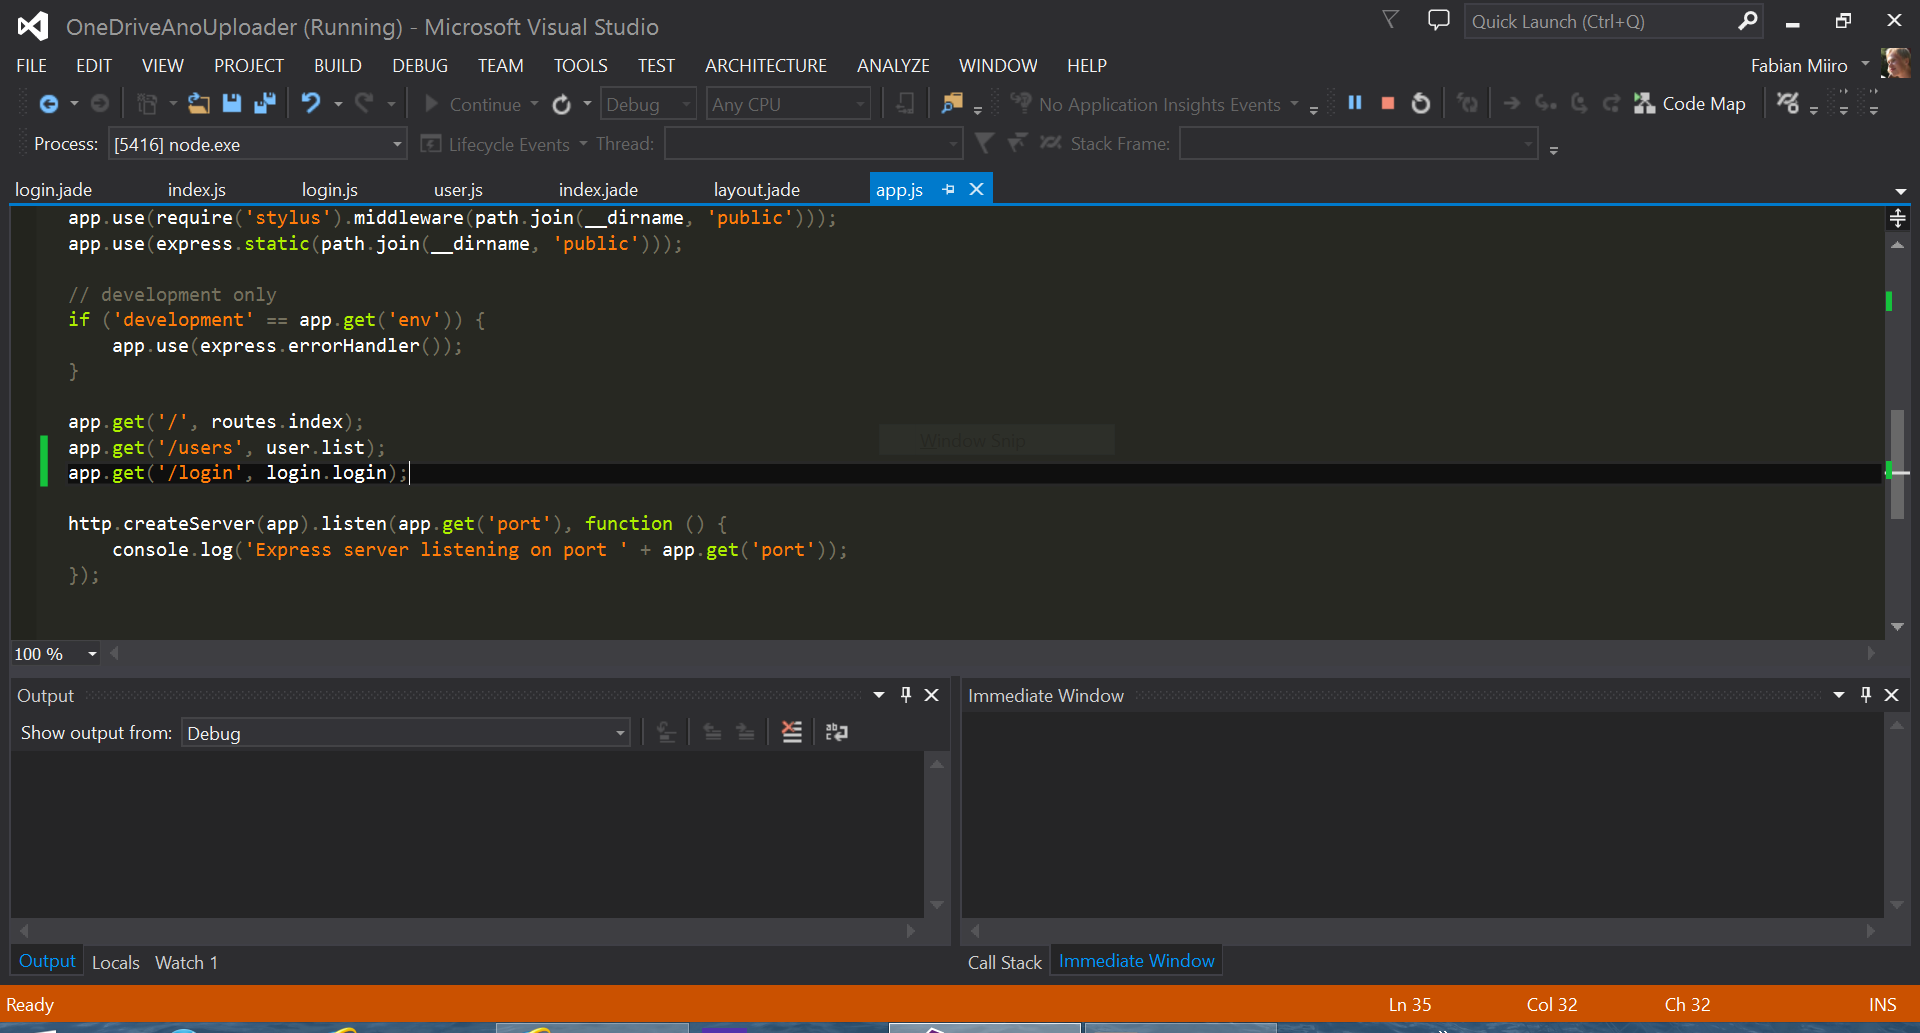1920x1033 pixels.
Task: Open the Undo history dropdown arrow
Action: (338, 104)
